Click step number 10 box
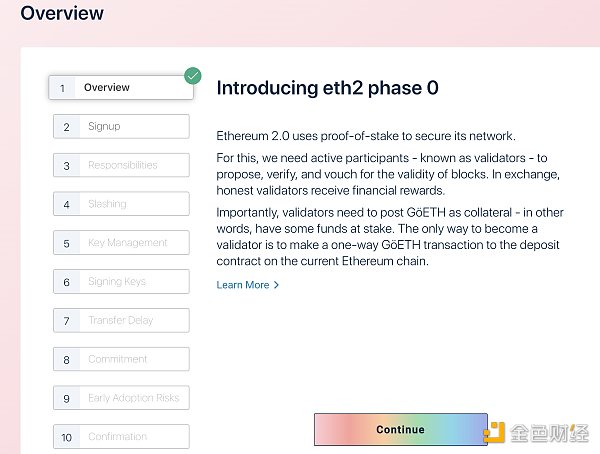The width and height of the screenshot is (600, 454). coord(66,437)
